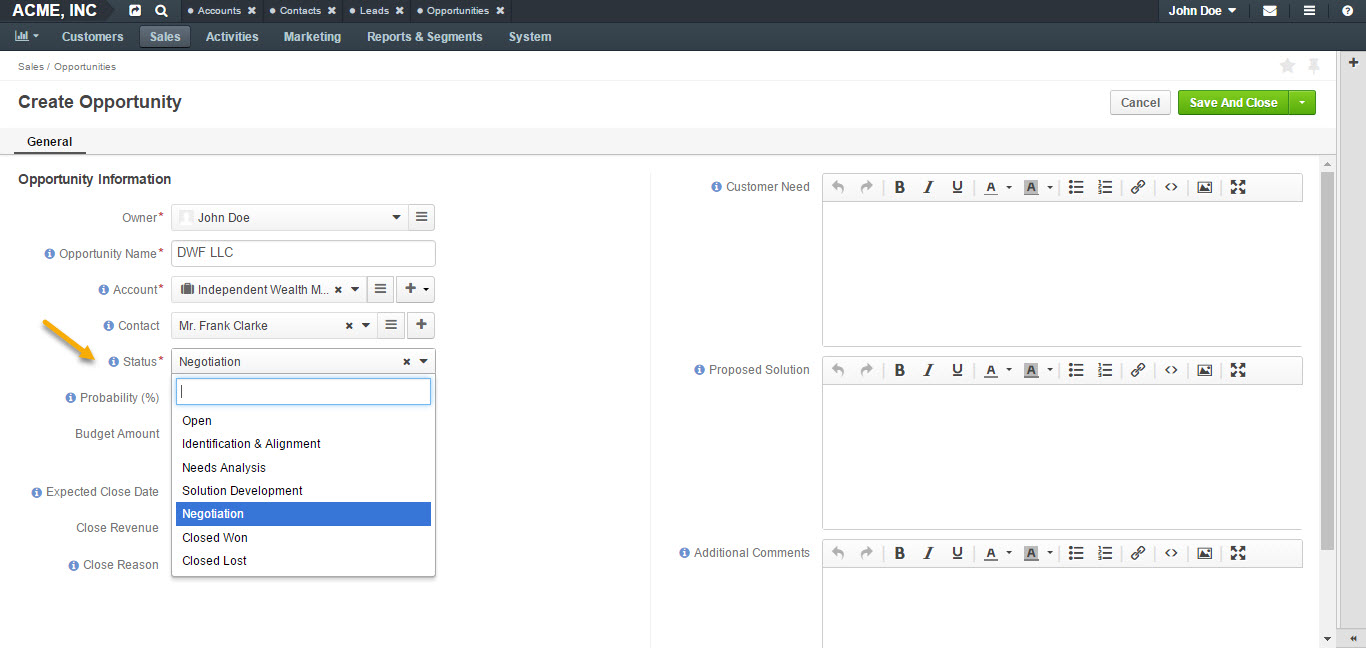Close the Accounts pinned tab
1366x648 pixels.
252,11
